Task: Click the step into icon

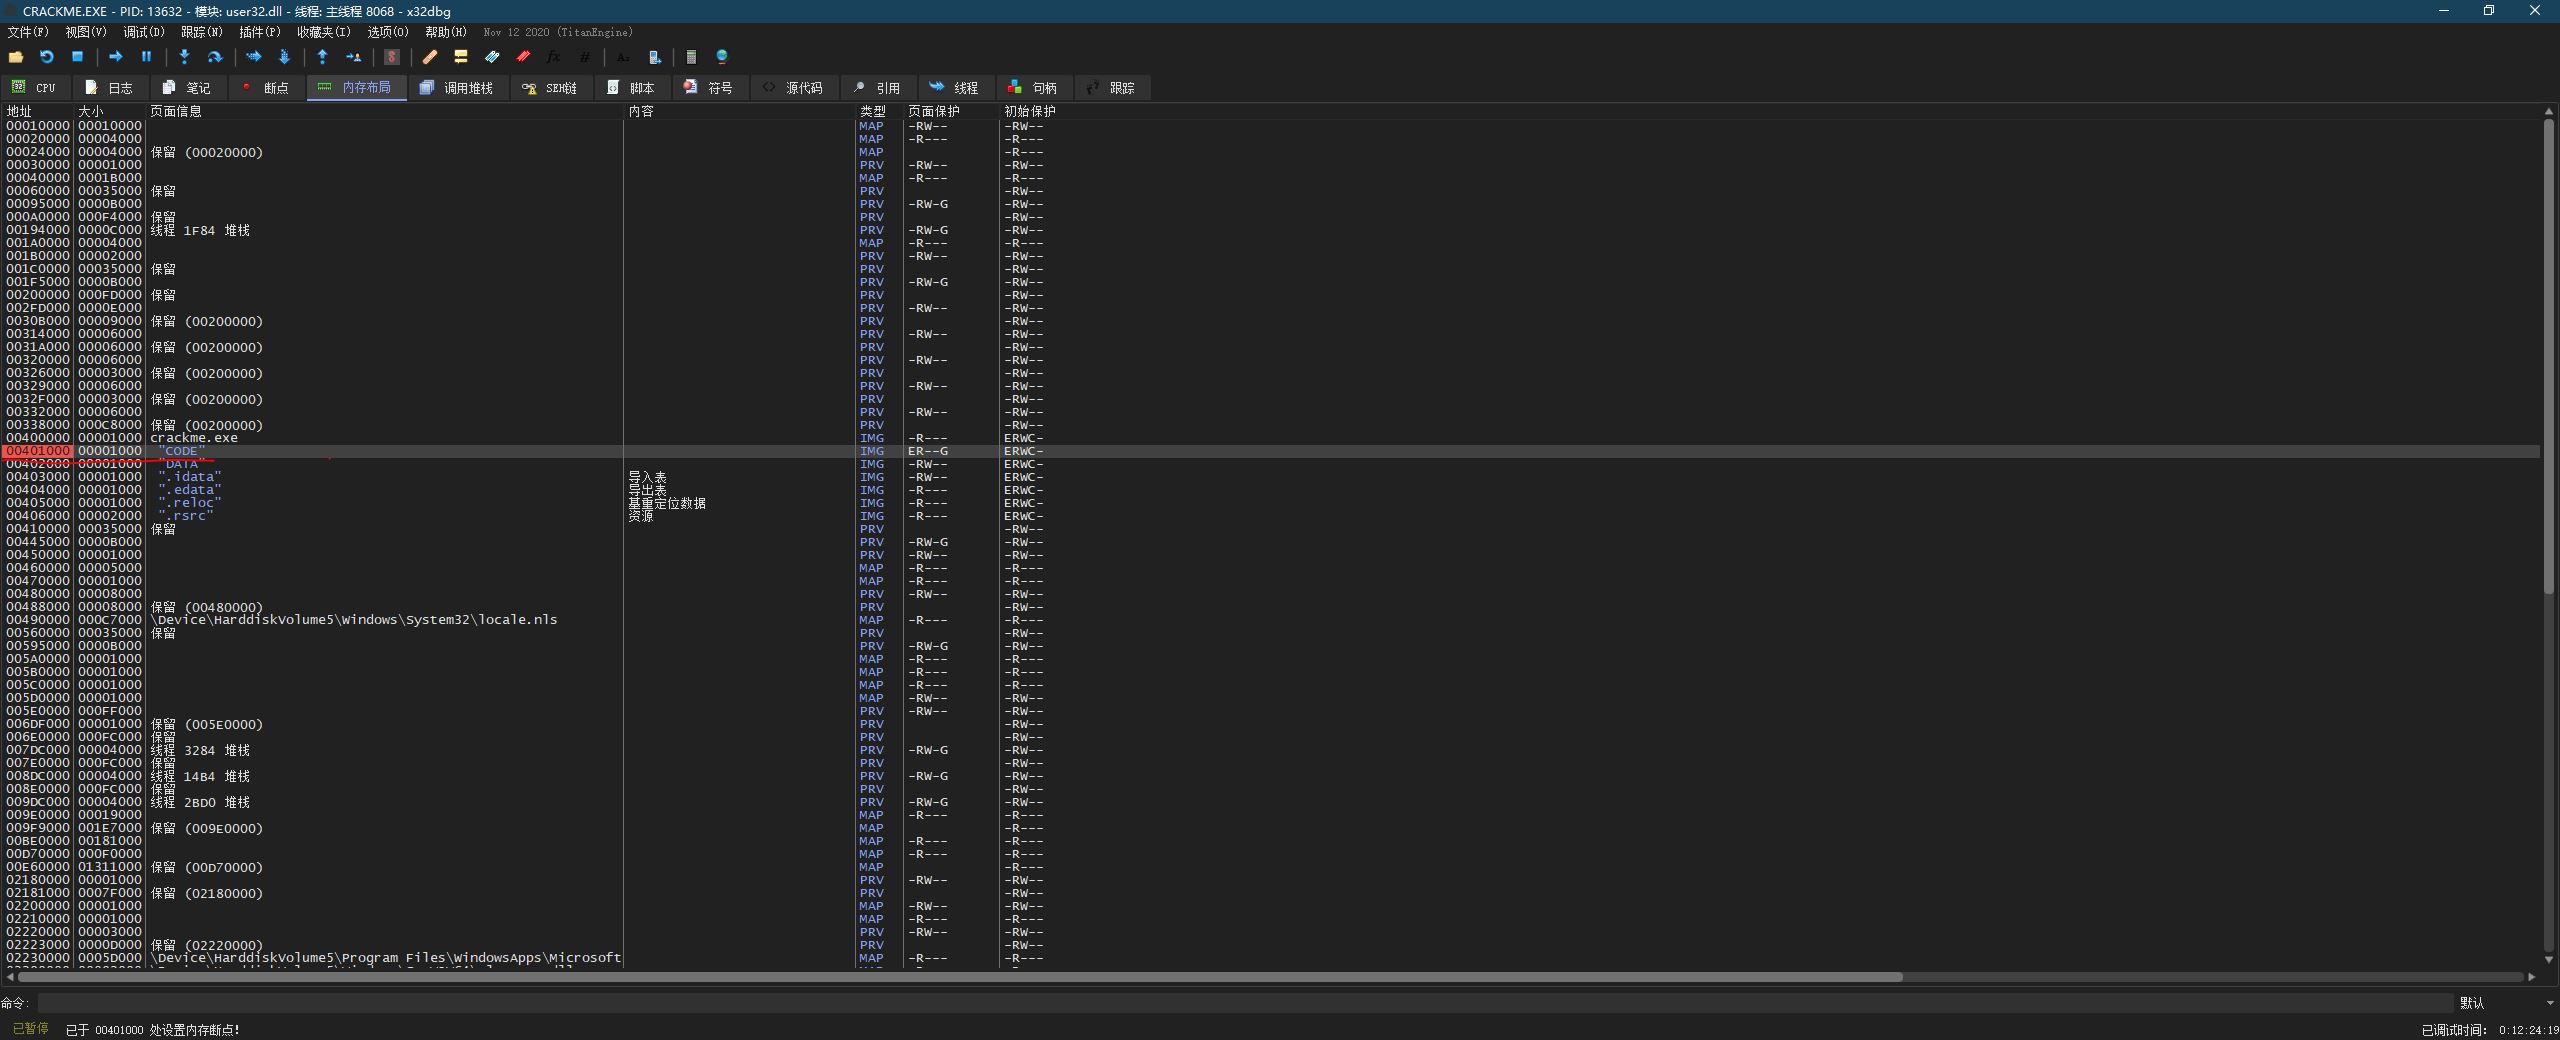Action: [x=184, y=57]
